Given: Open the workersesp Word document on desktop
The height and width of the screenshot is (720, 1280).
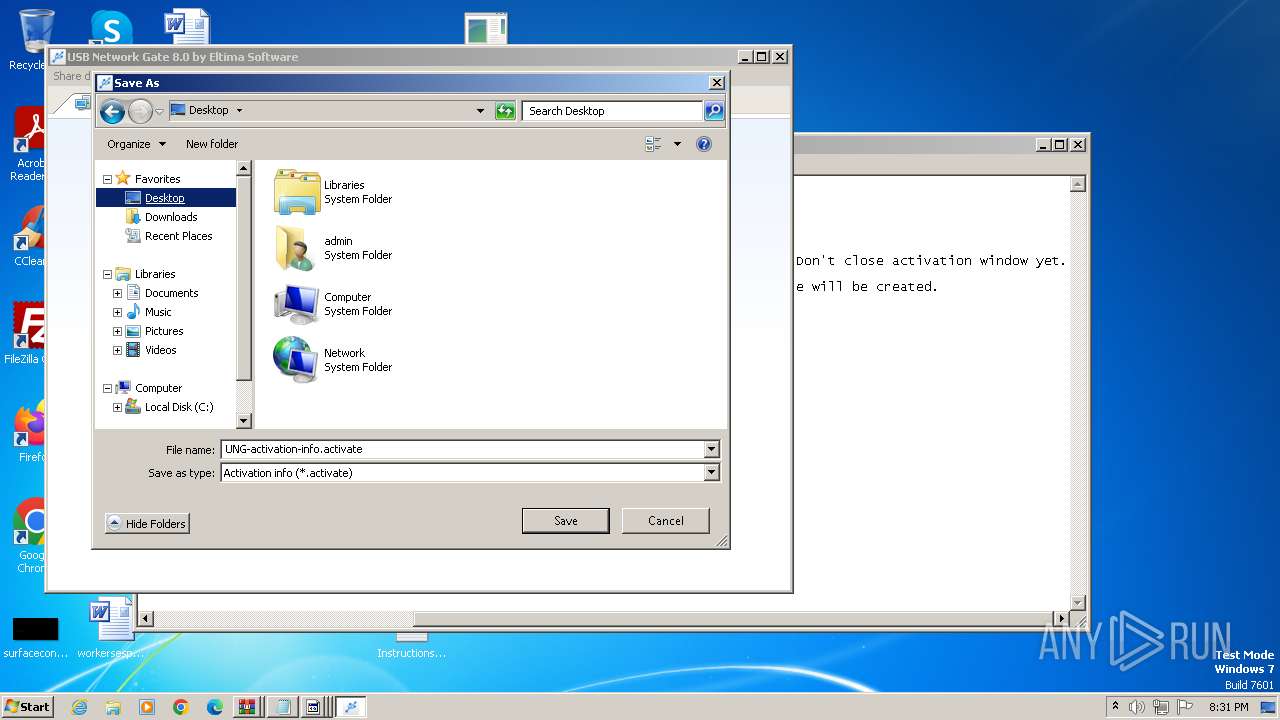Looking at the screenshot, I should click(110, 628).
